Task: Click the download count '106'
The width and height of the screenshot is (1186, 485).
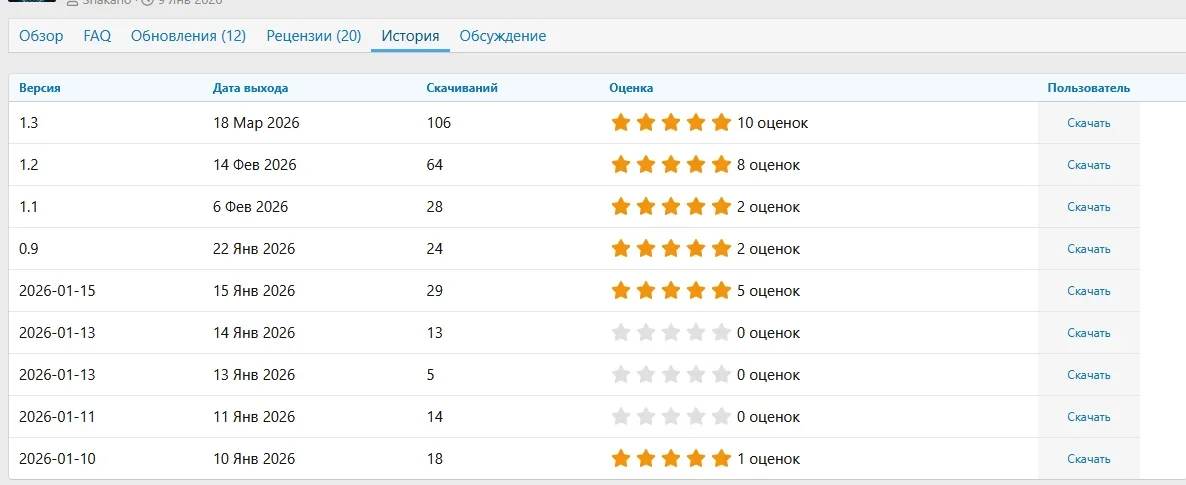Action: 439,123
